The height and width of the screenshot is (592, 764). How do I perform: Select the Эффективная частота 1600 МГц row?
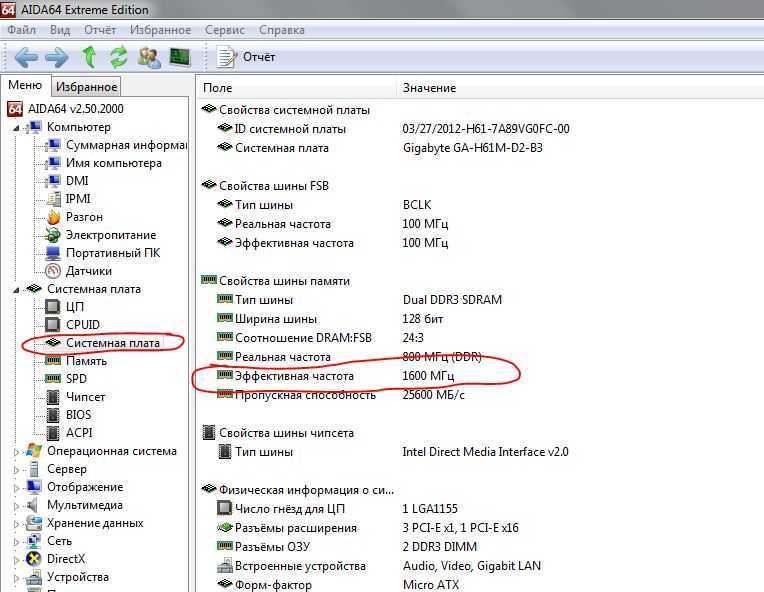(336, 376)
